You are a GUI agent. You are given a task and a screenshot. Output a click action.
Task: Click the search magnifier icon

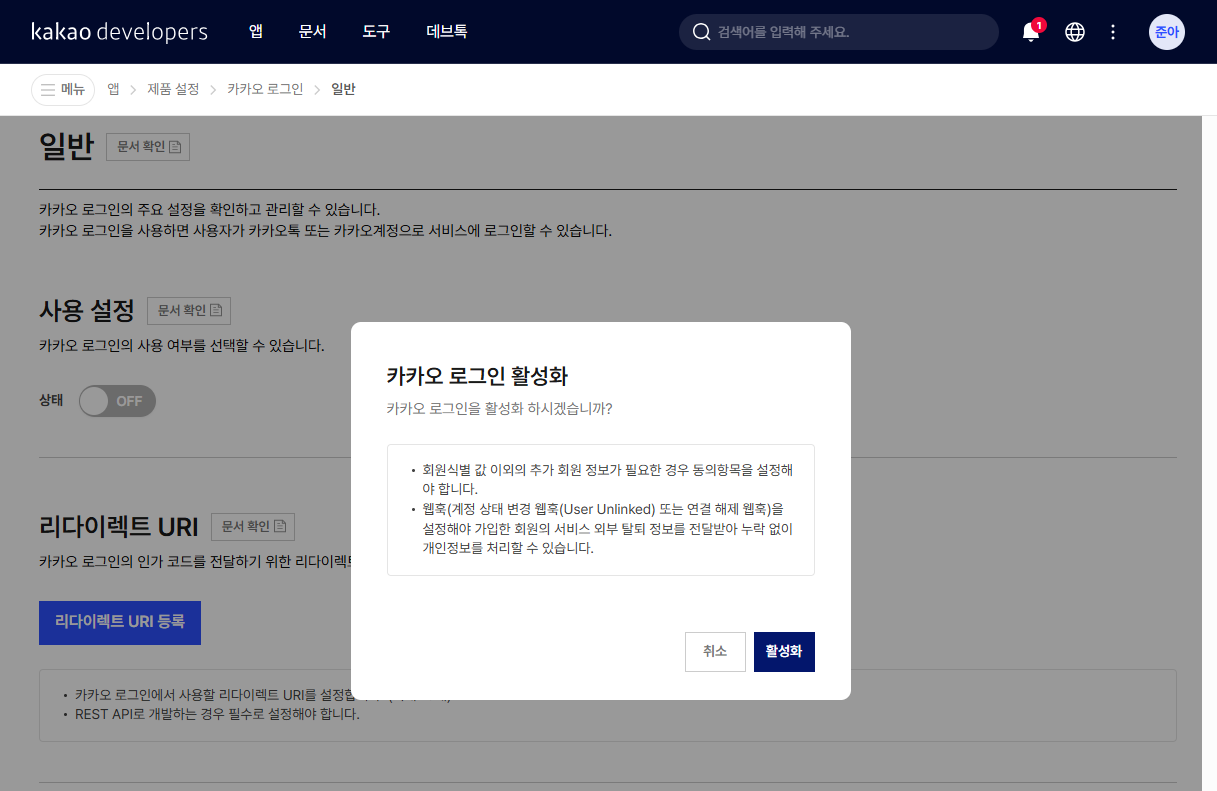point(701,32)
